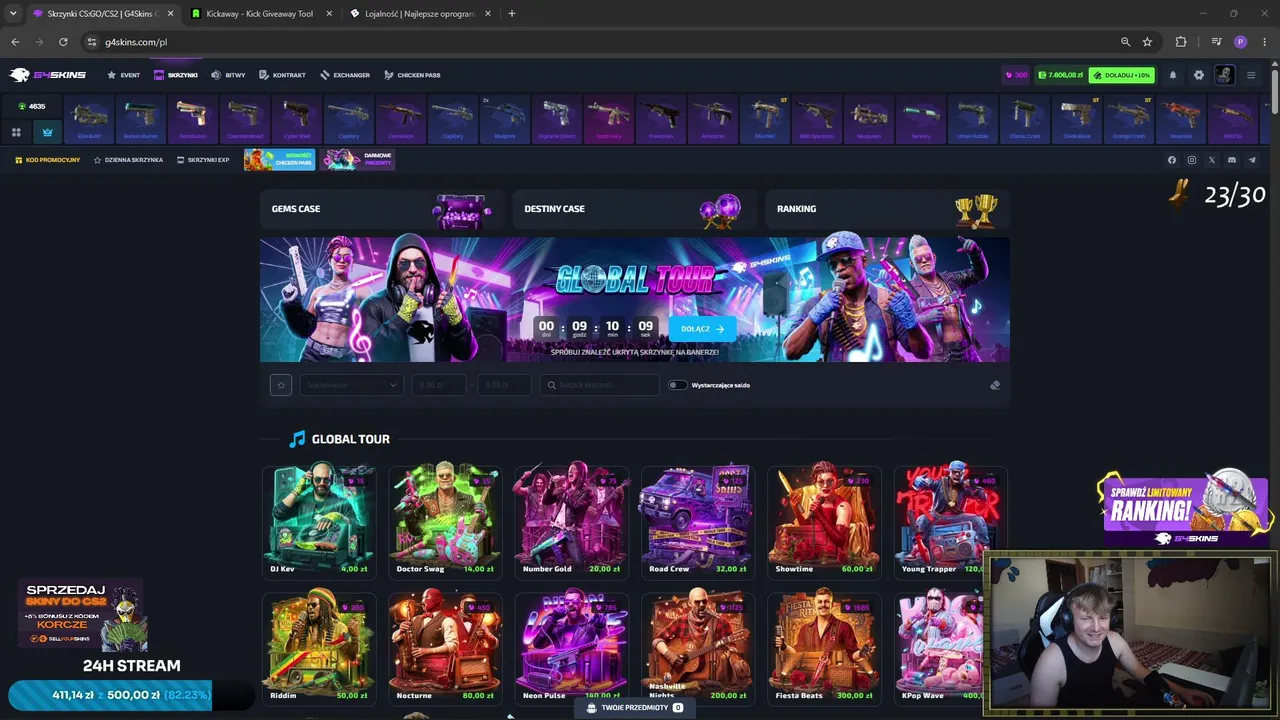Click the Nowość Chicken Pass banner

(279, 160)
